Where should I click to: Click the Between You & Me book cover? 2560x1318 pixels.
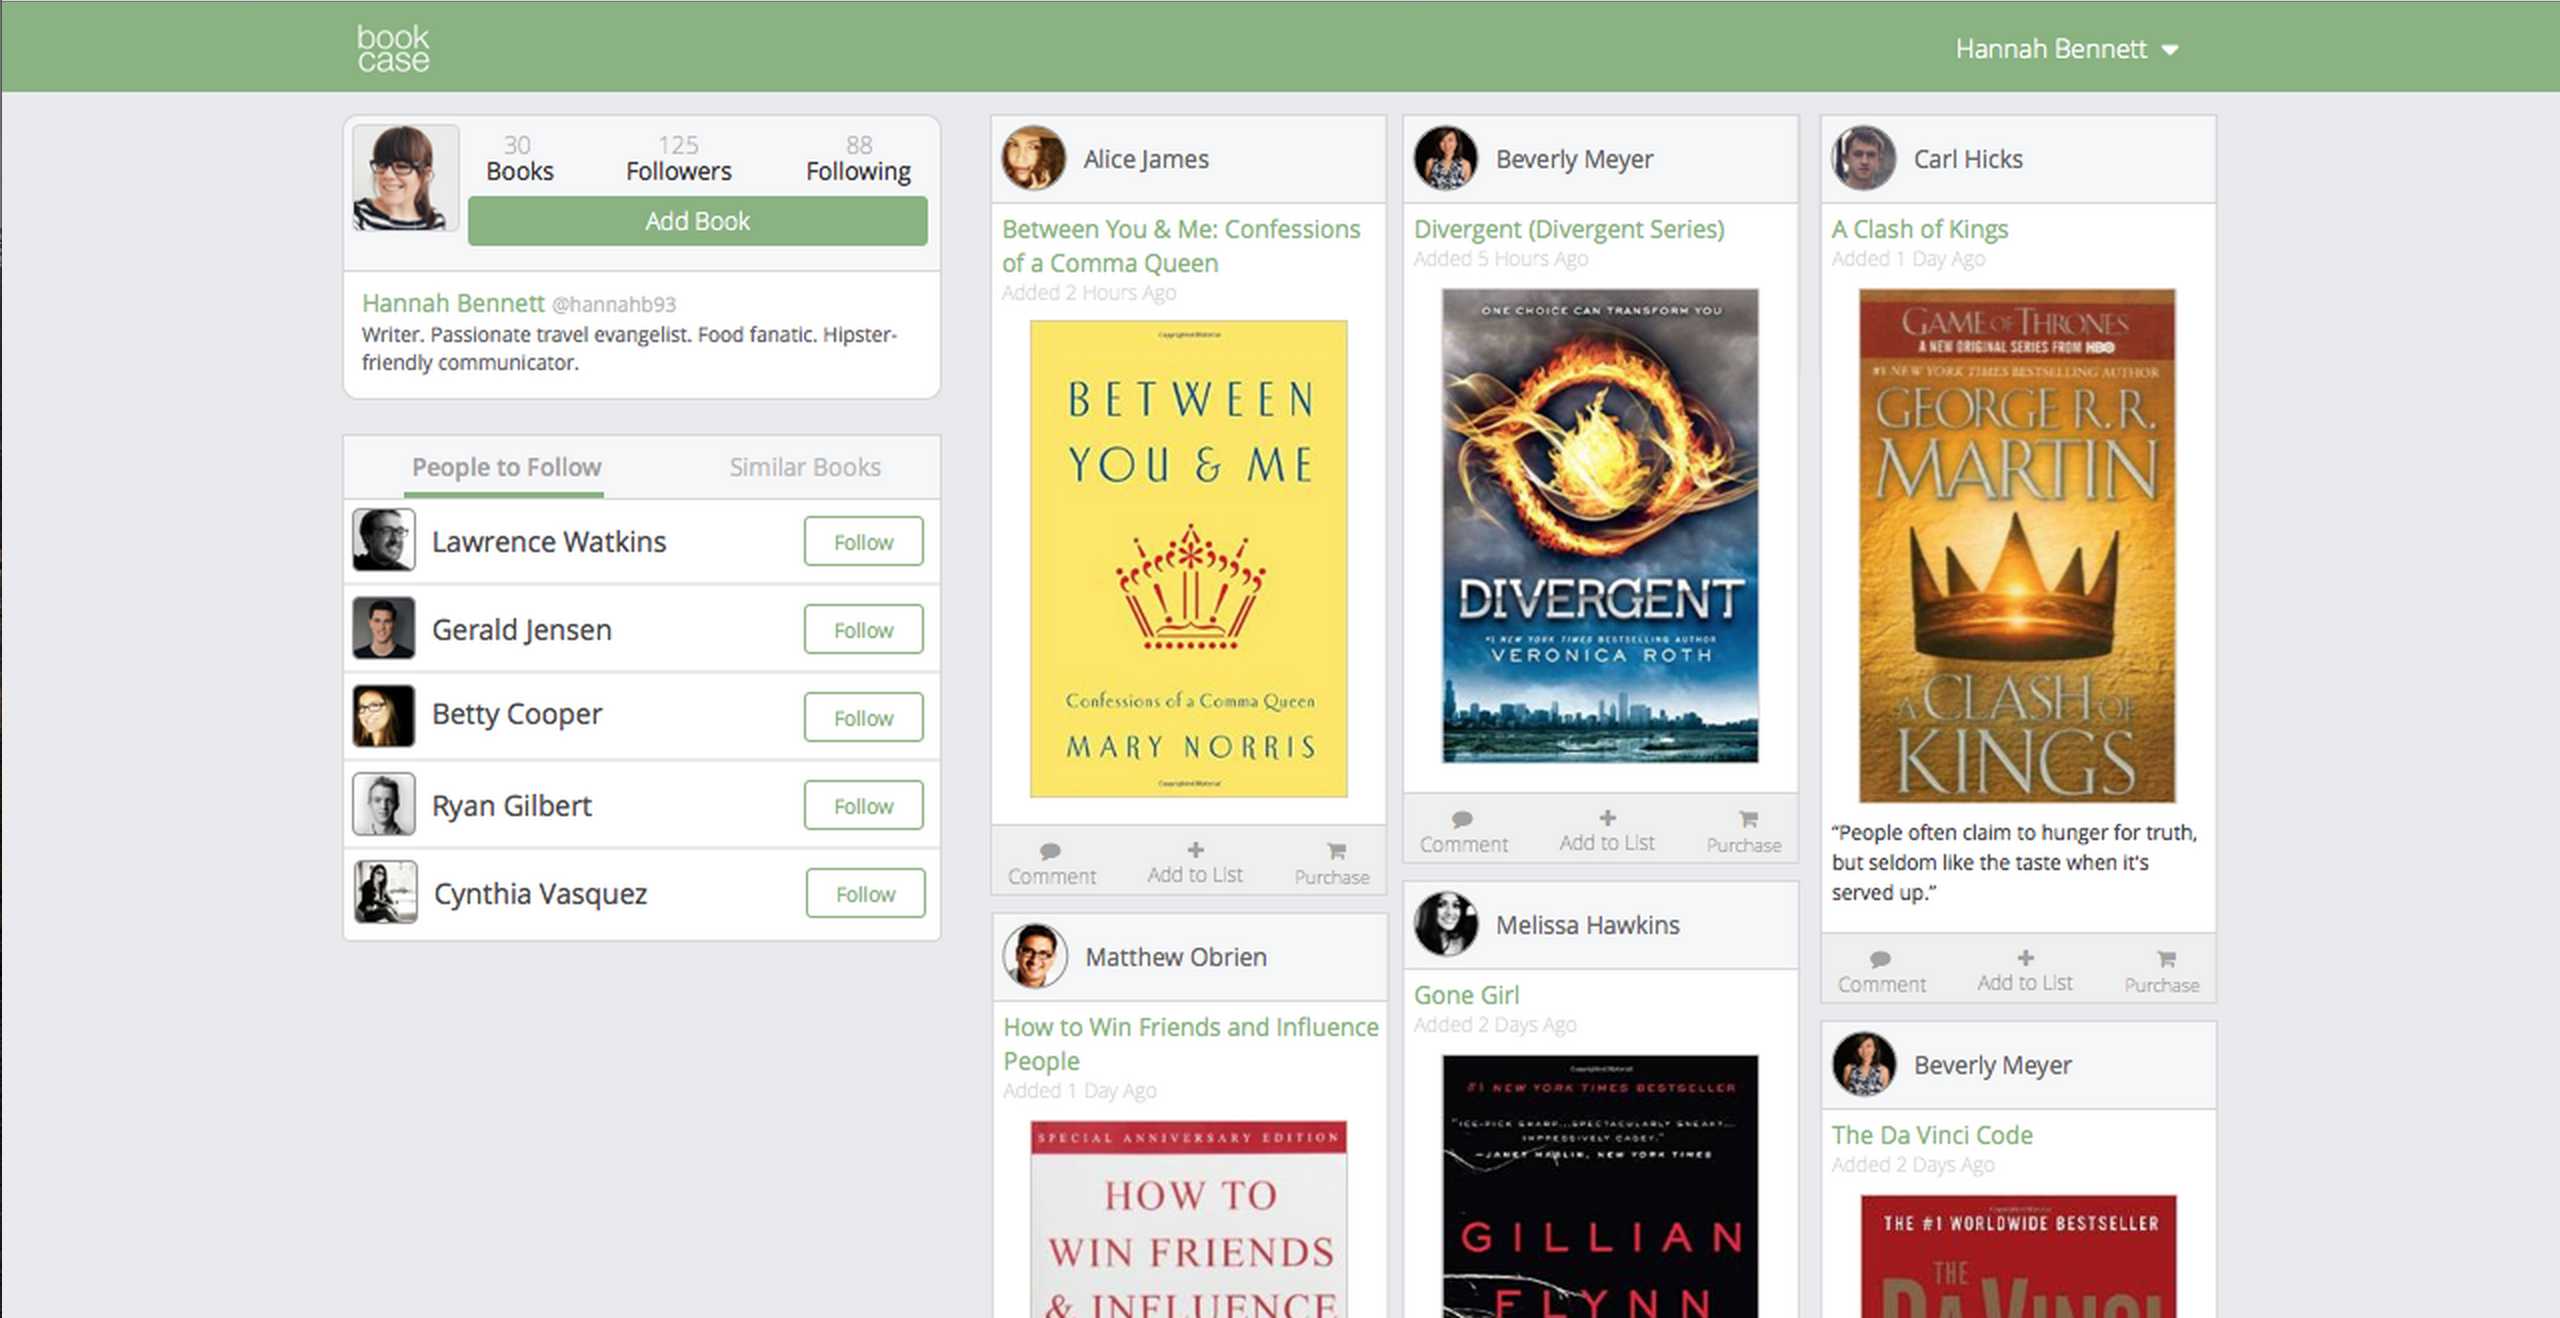point(1189,559)
